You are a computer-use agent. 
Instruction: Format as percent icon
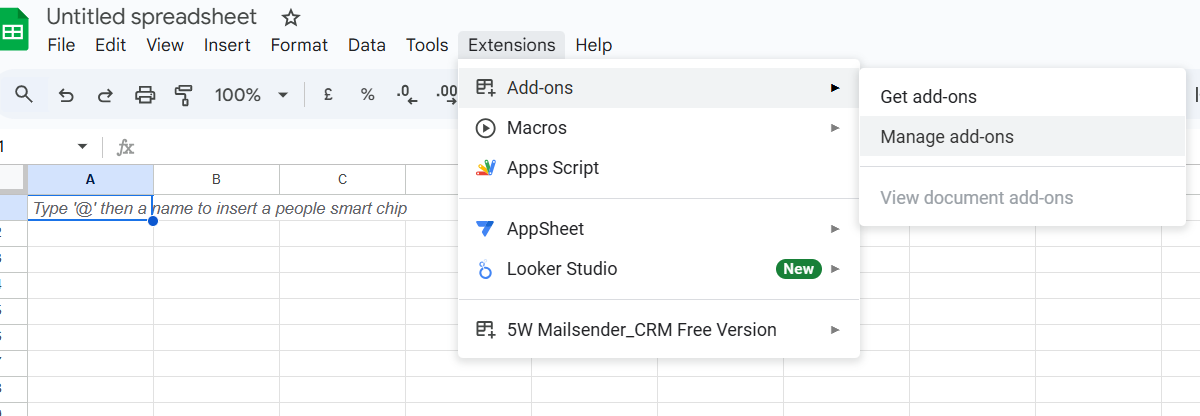tap(367, 95)
